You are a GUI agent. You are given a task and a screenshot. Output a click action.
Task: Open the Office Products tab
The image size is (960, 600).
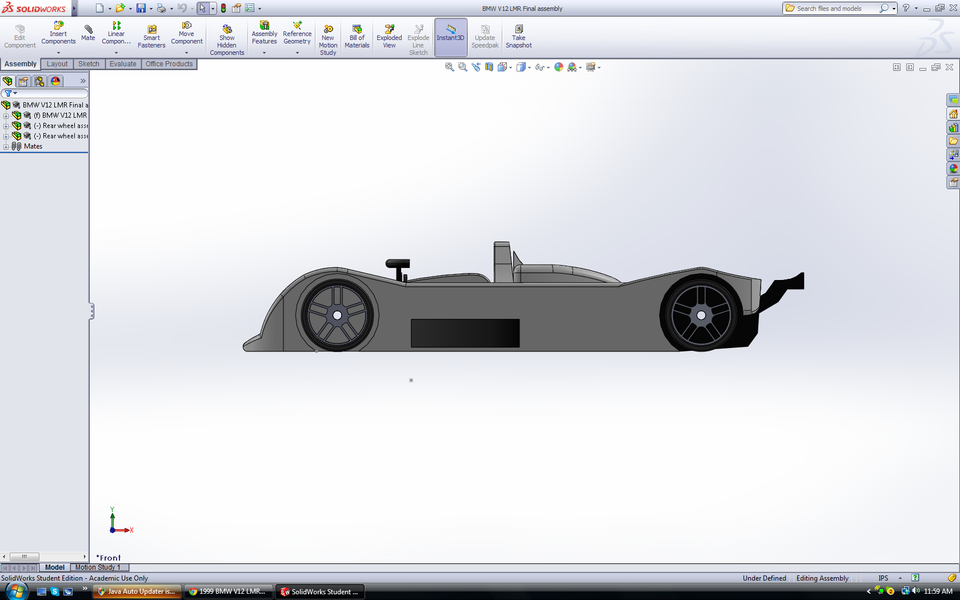tap(169, 63)
